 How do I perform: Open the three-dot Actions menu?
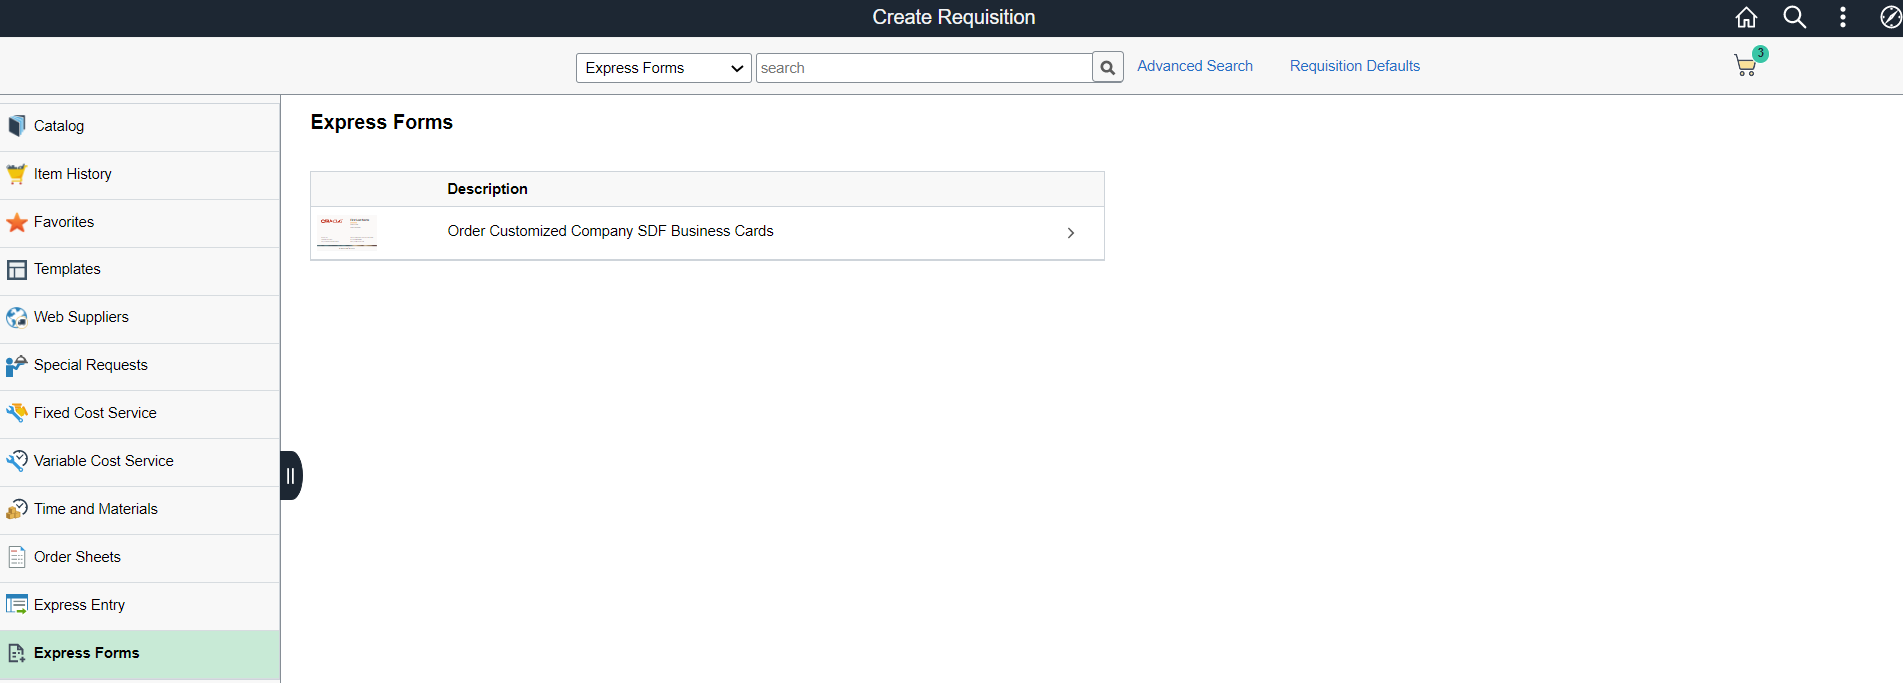click(x=1843, y=17)
